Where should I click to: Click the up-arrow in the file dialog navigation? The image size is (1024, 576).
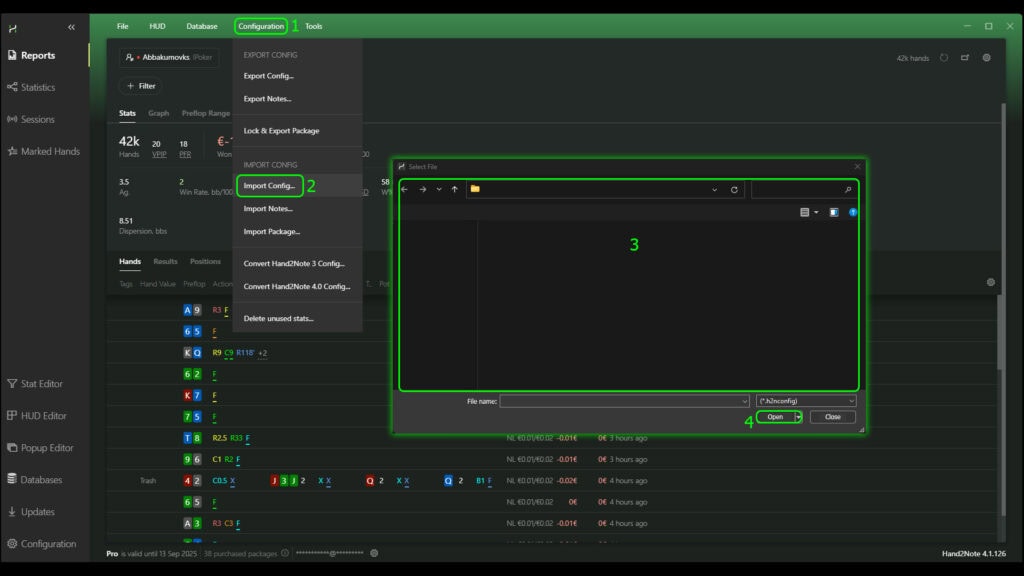[454, 189]
